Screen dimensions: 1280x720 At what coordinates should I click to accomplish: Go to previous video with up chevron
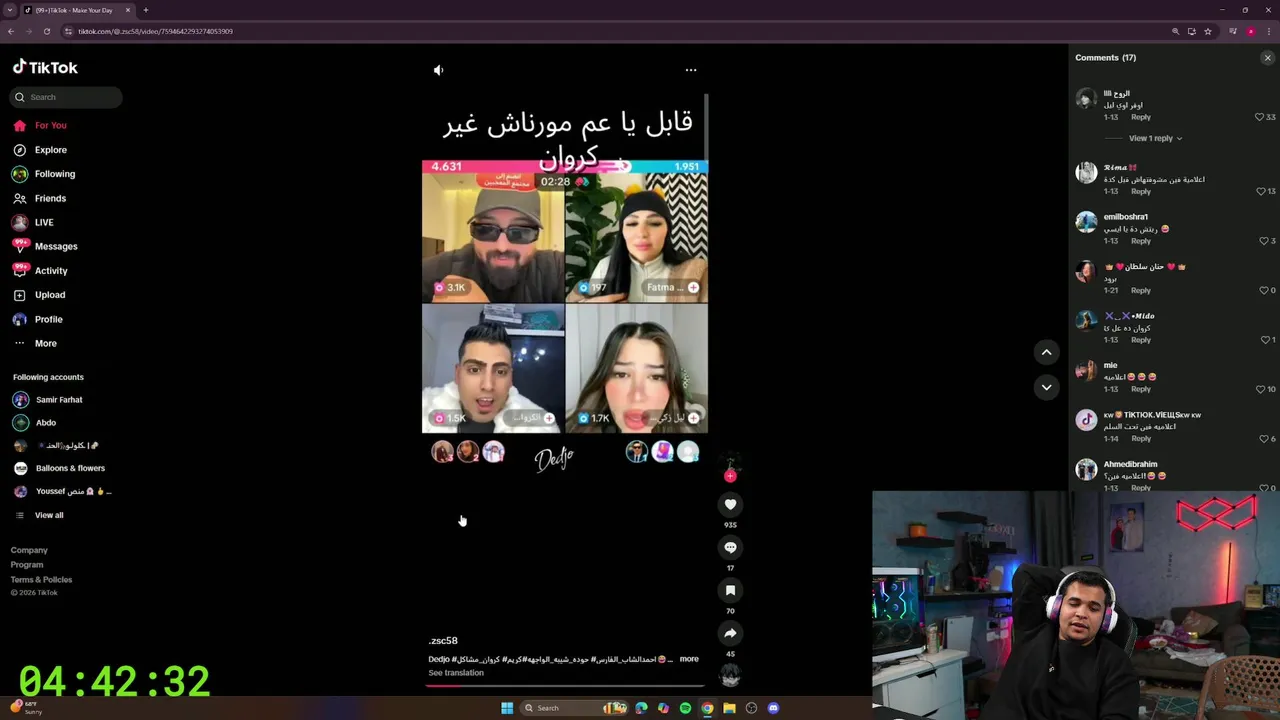(x=1046, y=352)
